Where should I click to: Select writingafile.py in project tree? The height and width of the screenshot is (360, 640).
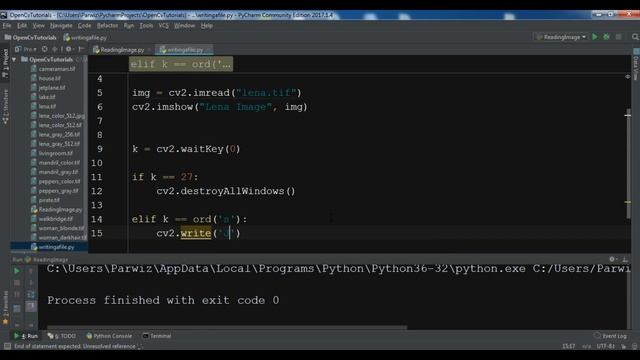click(56, 247)
